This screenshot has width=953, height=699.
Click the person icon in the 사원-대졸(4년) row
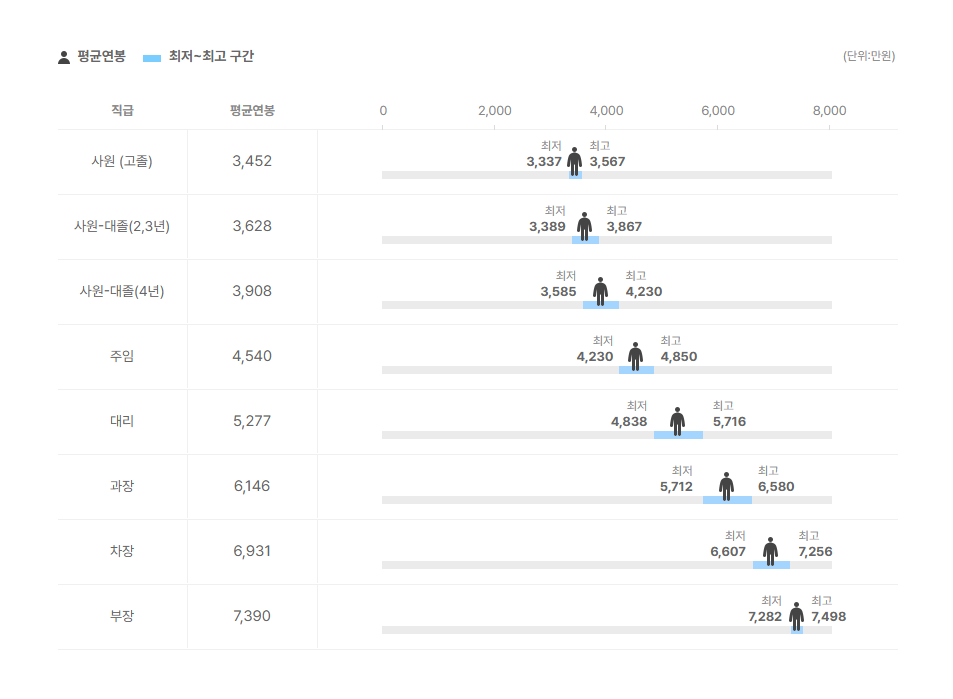pos(600,291)
